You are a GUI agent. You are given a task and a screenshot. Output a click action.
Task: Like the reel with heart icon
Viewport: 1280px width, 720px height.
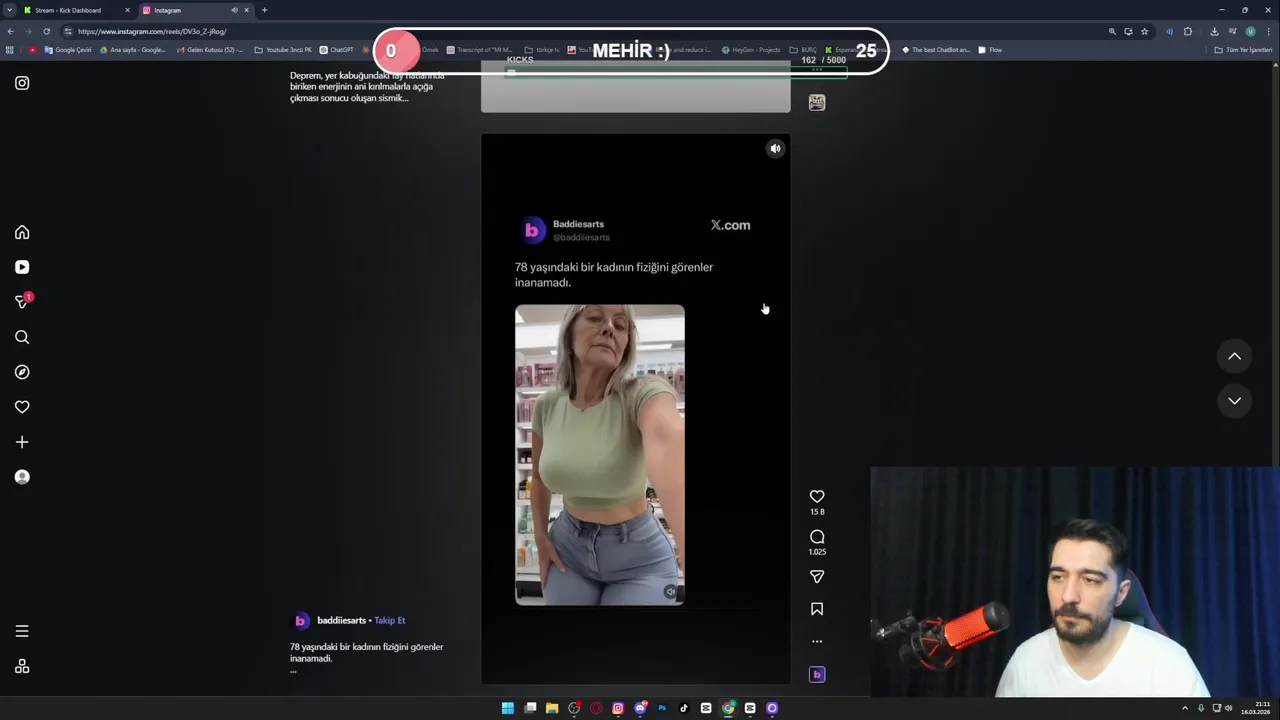coord(817,496)
